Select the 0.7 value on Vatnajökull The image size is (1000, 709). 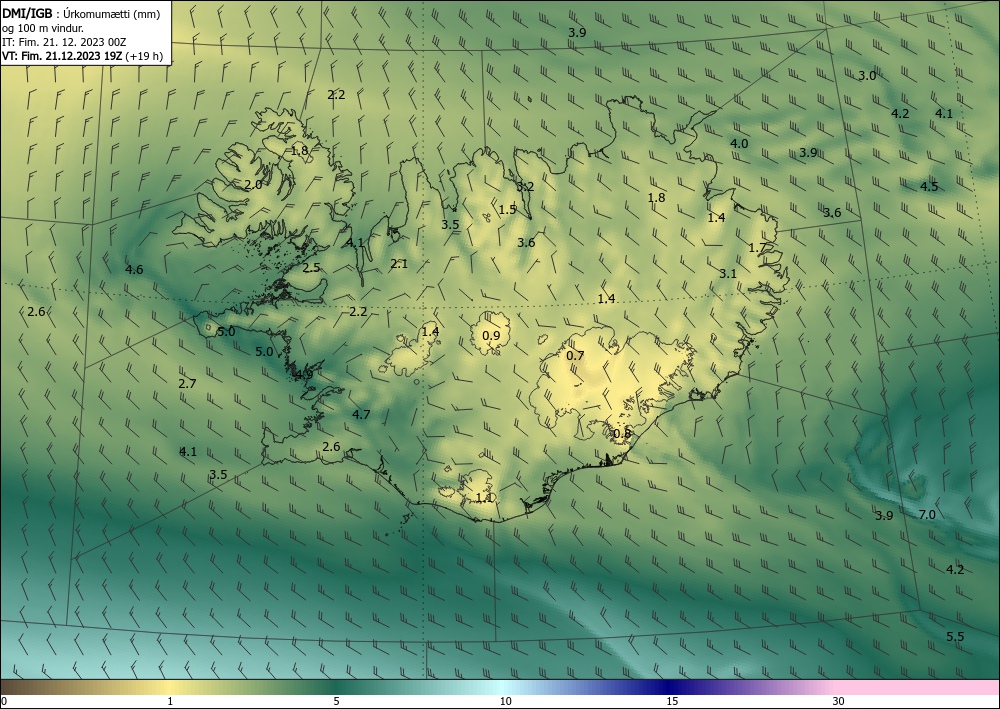(575, 356)
